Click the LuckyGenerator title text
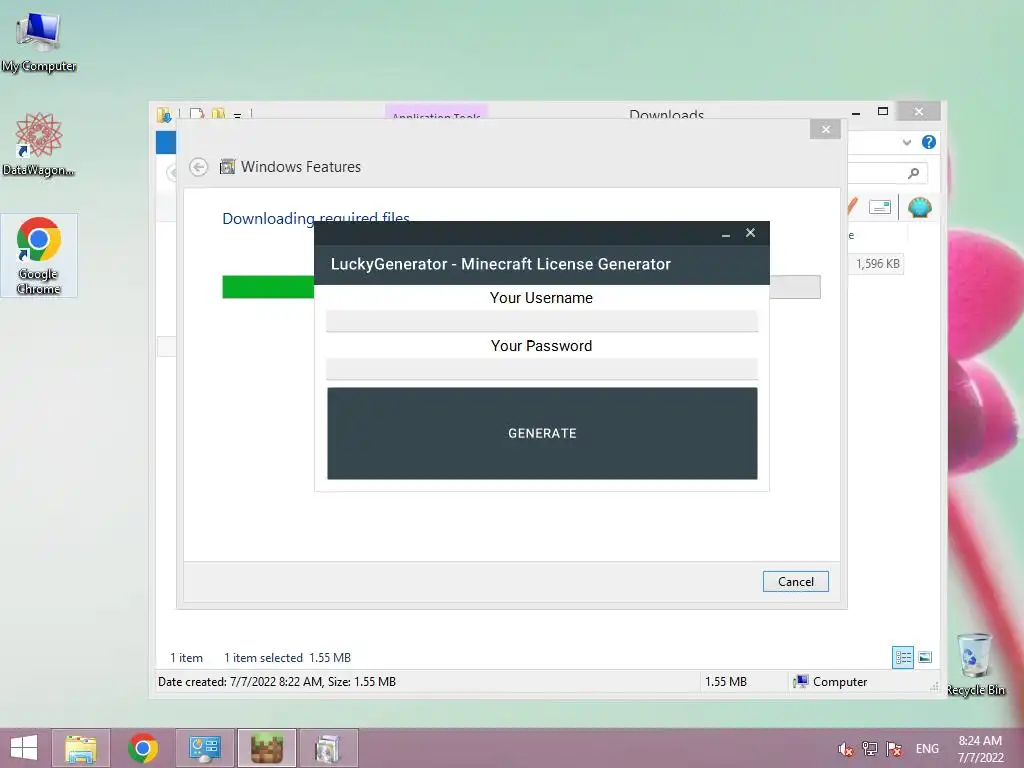Image resolution: width=1024 pixels, height=768 pixels. 500,264
